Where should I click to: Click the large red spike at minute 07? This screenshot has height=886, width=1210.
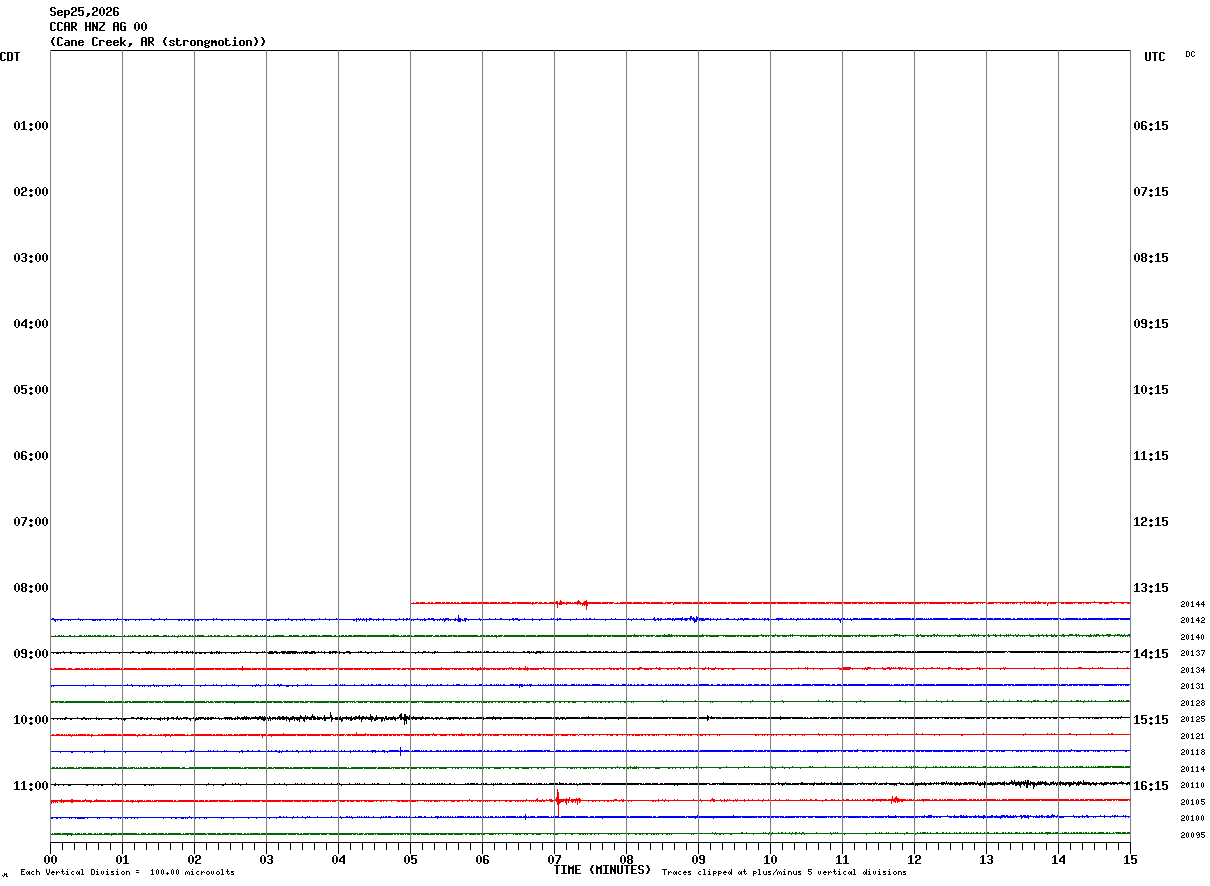[x=558, y=801]
